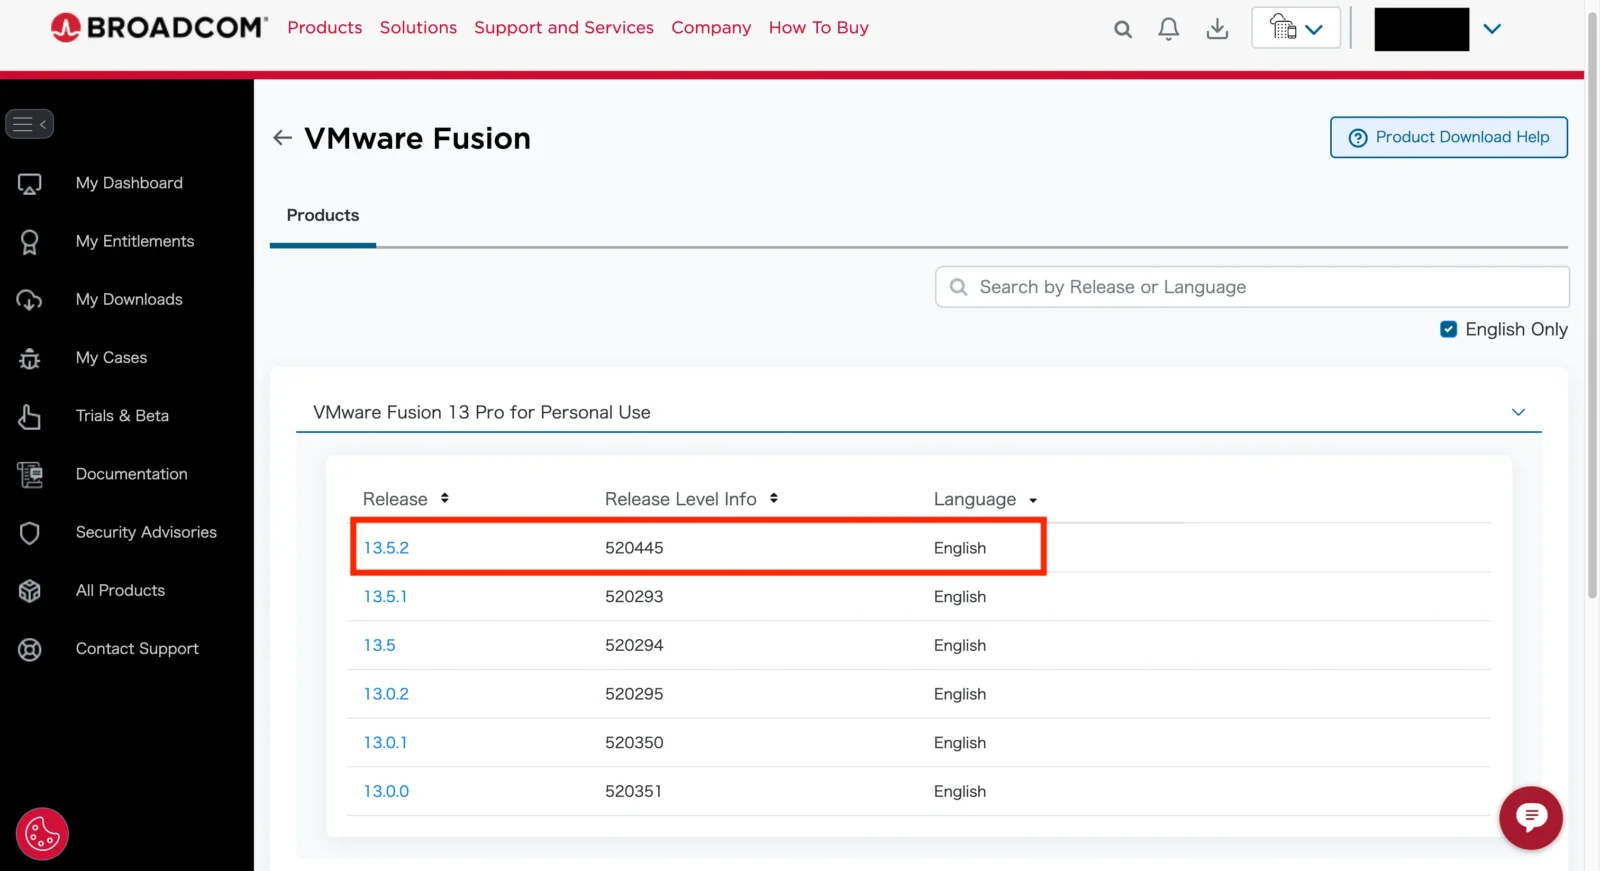Collapse VMware Fusion 13 Pro for Personal Use section
The height and width of the screenshot is (871, 1600).
(x=1518, y=412)
